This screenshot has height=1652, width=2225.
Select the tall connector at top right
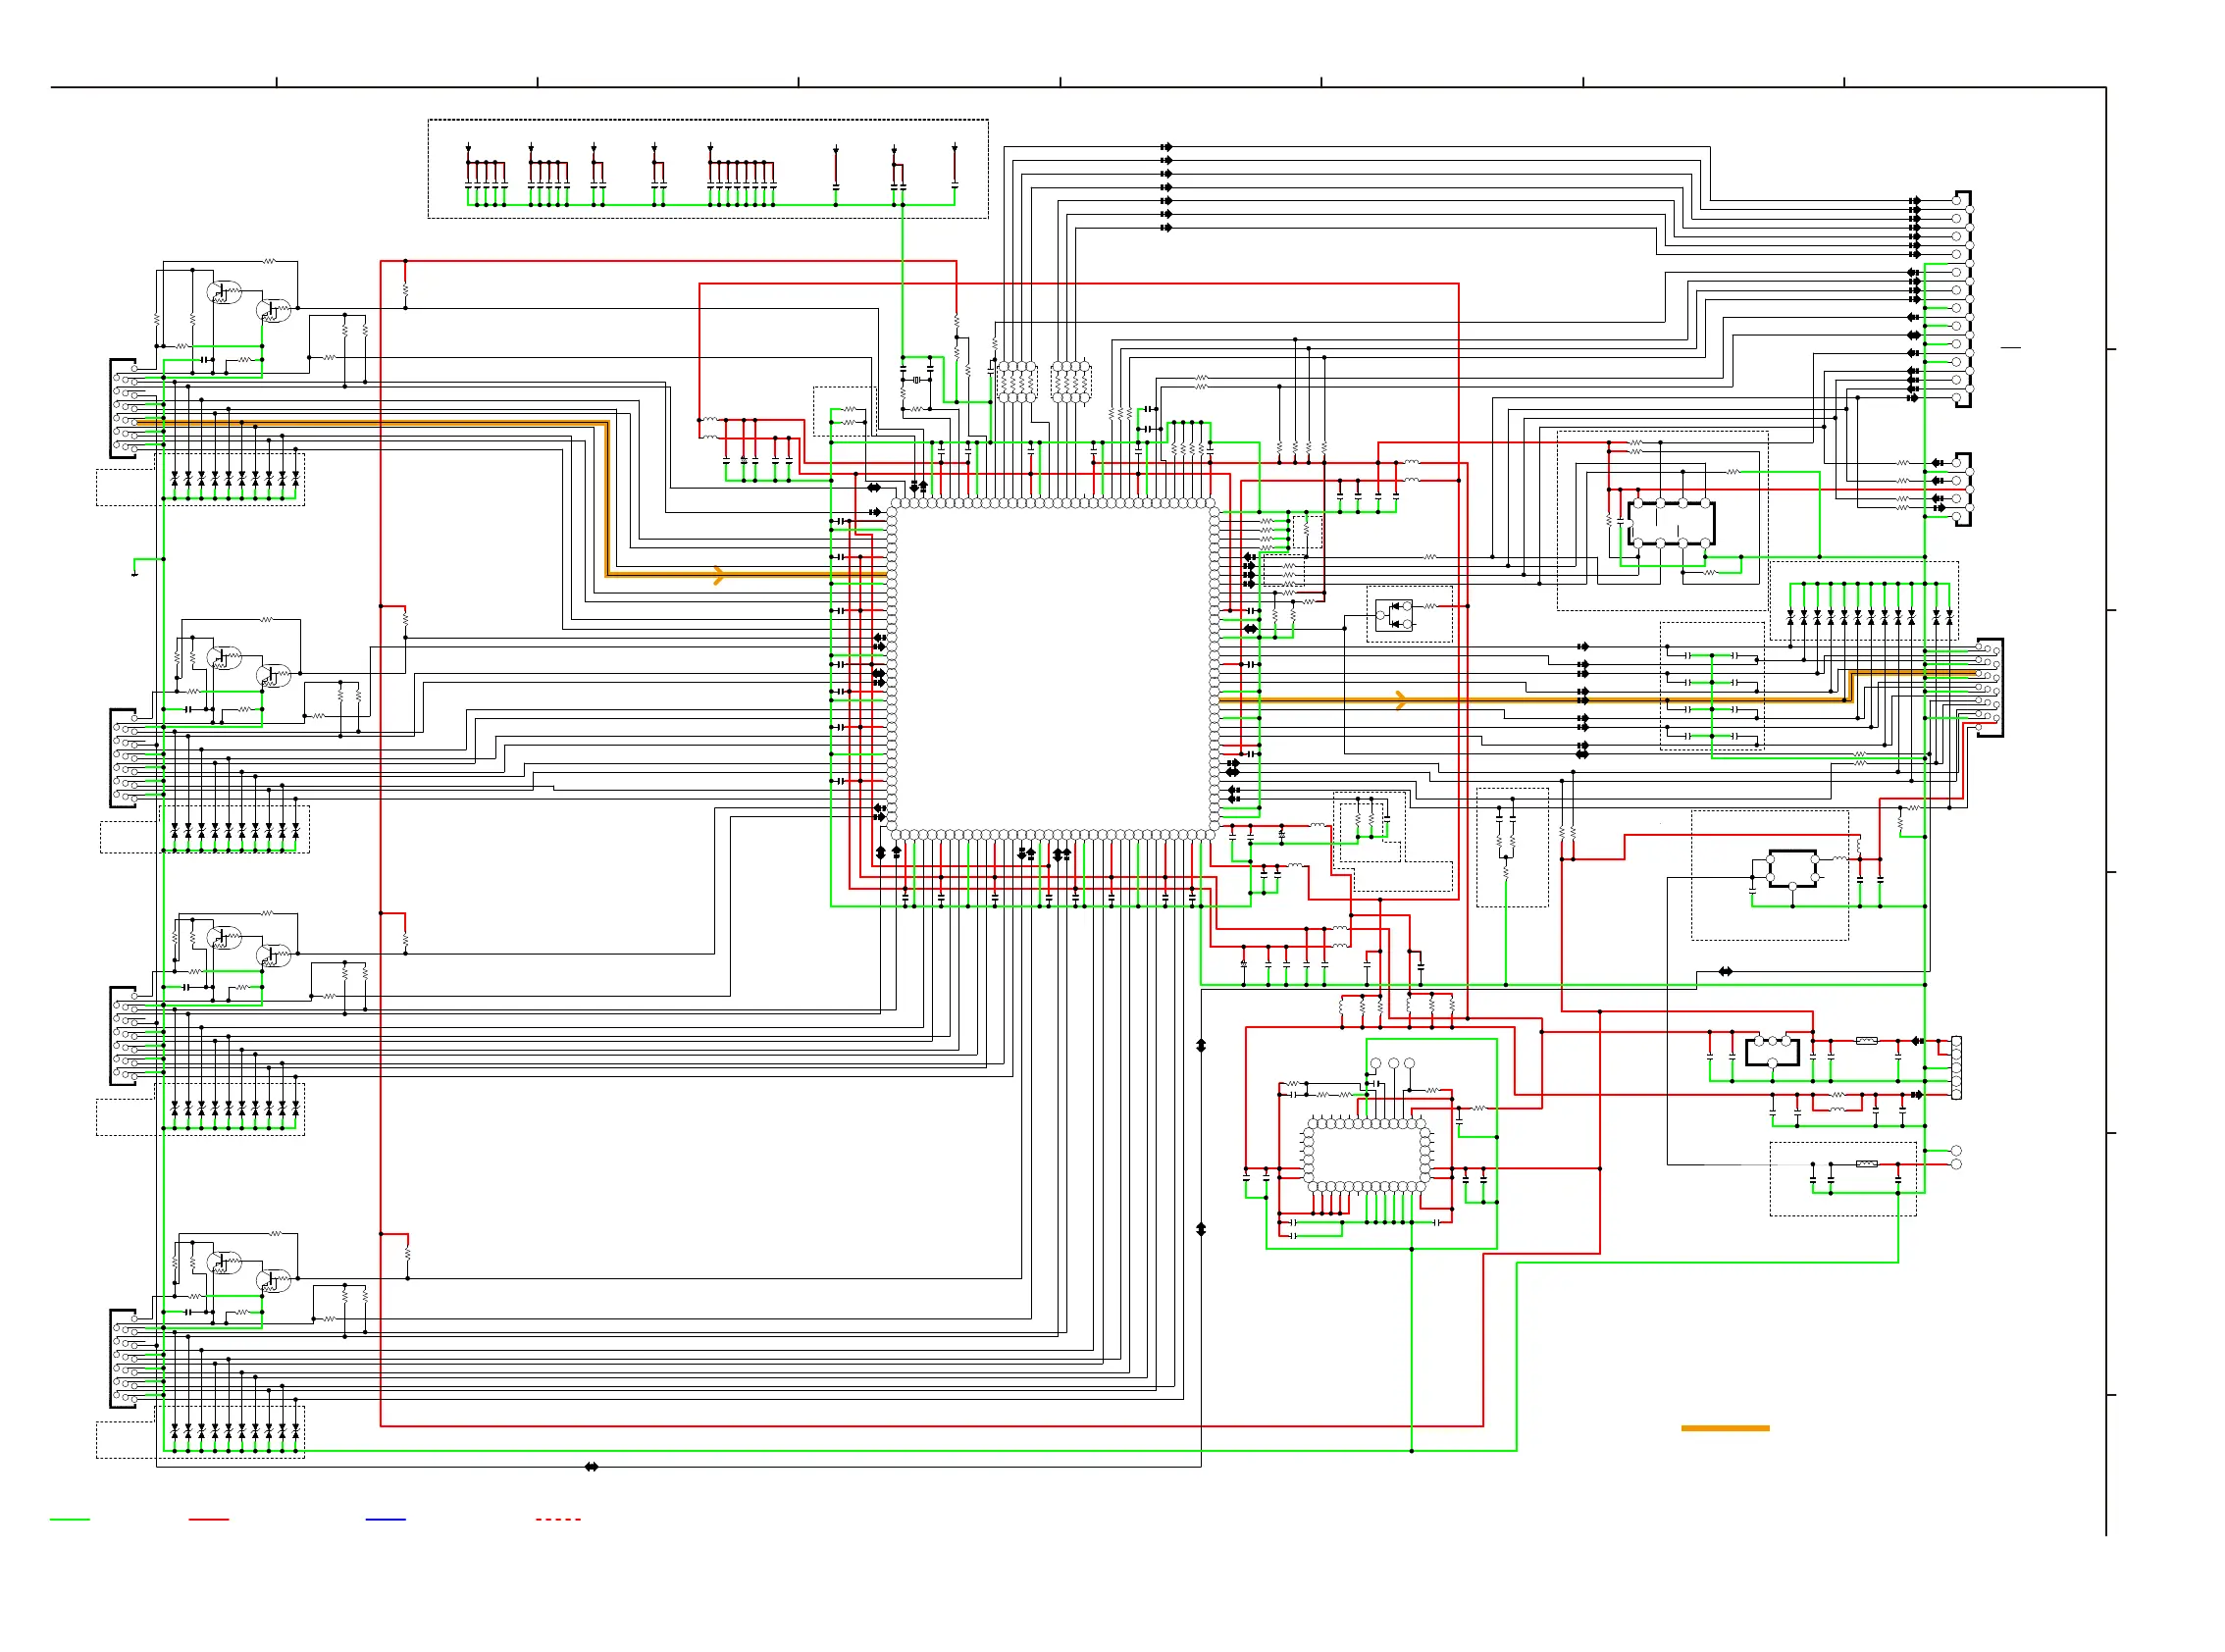1963,299
